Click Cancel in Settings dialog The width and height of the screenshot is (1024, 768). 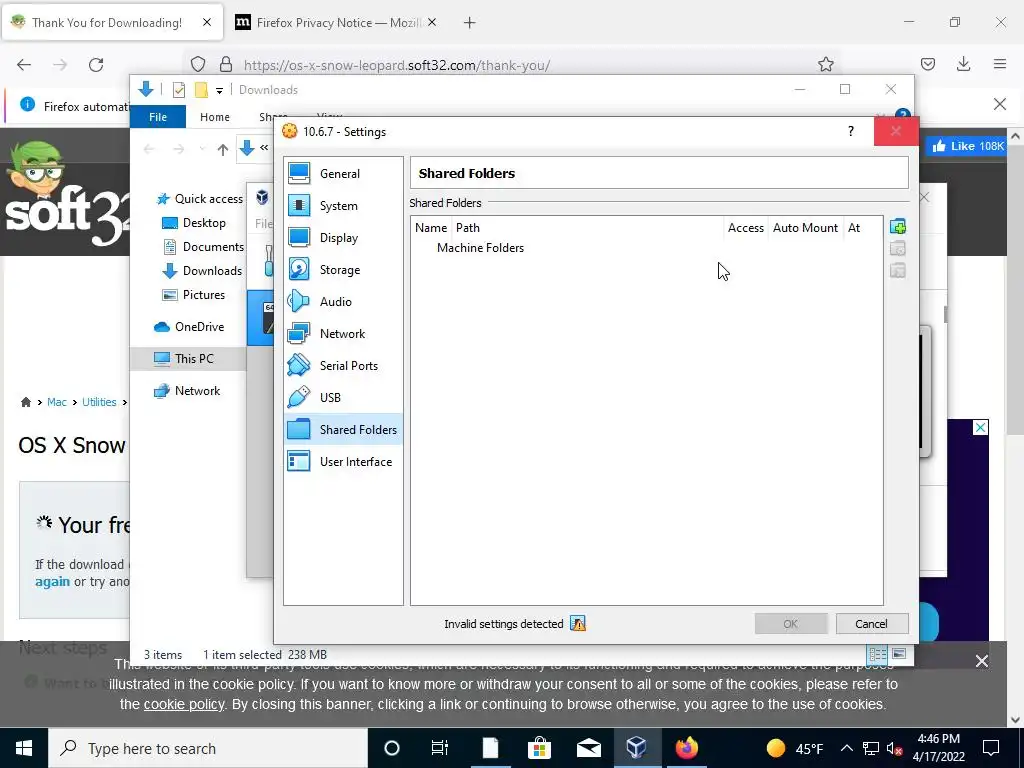point(872,624)
